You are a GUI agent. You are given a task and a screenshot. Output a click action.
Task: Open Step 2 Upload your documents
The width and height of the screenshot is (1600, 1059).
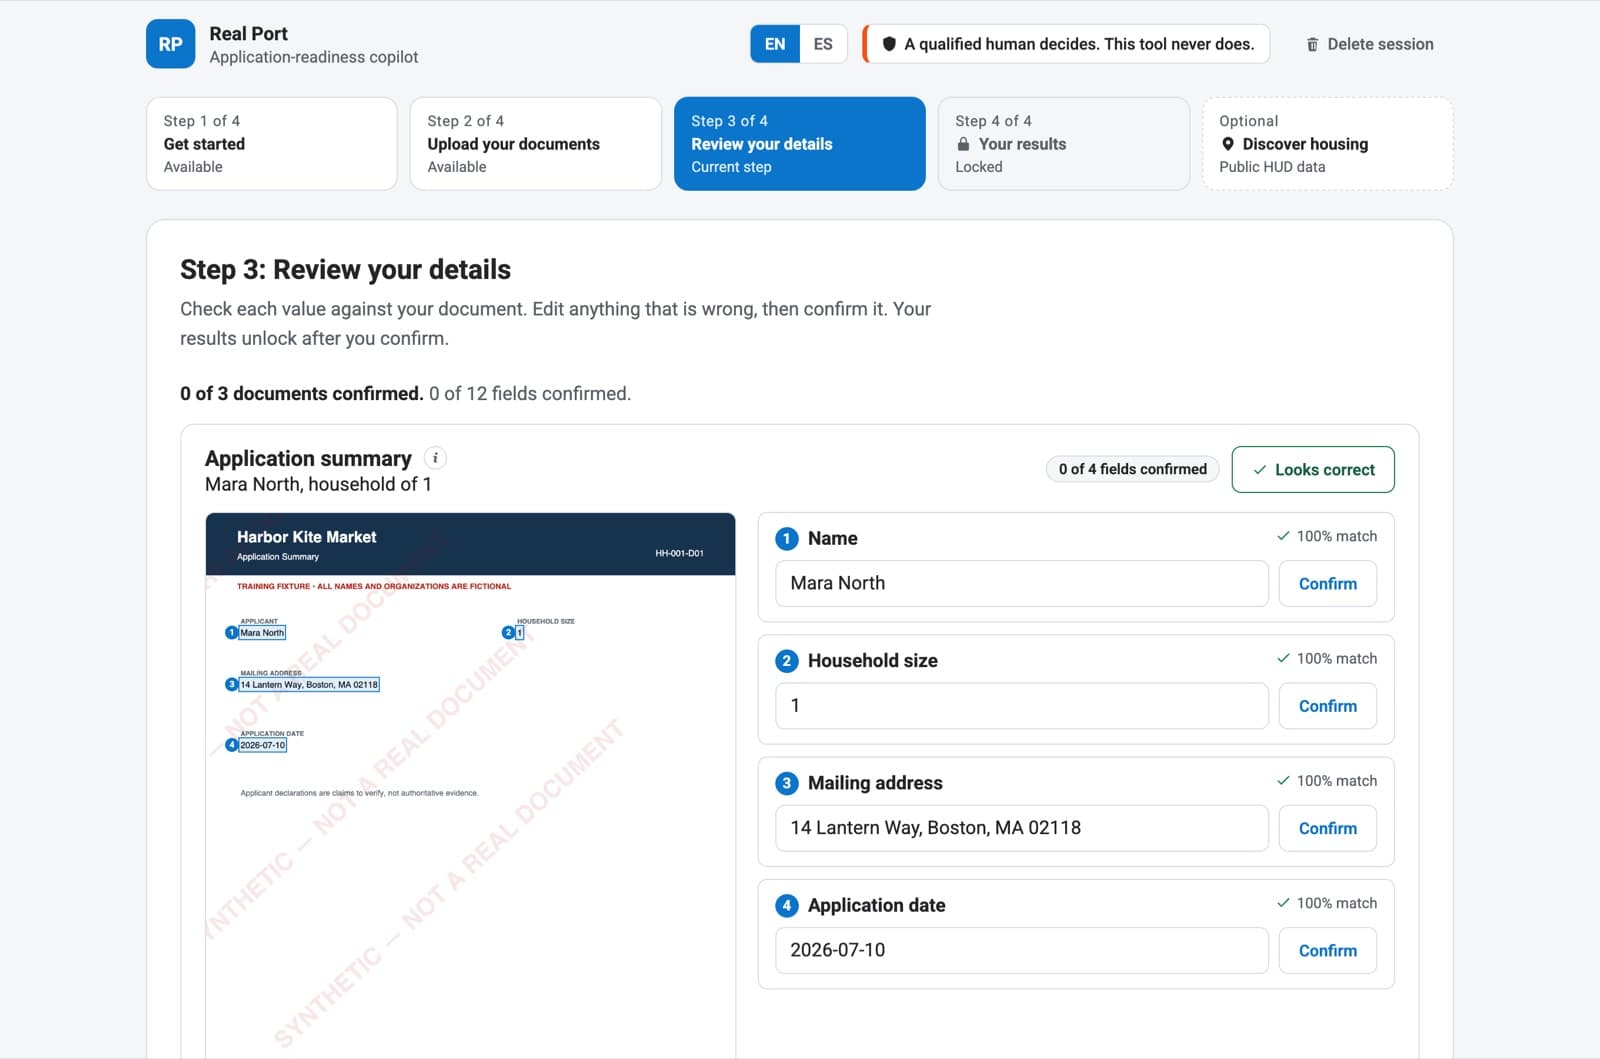click(536, 143)
